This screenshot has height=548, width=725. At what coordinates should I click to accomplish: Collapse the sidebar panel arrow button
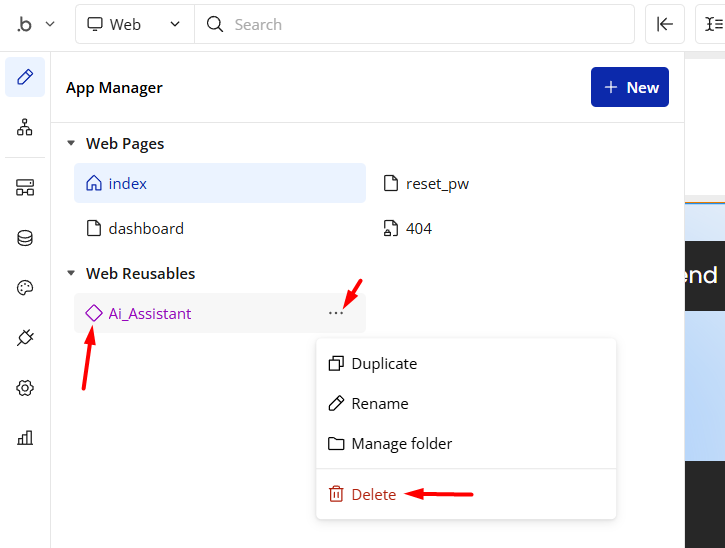(x=664, y=24)
